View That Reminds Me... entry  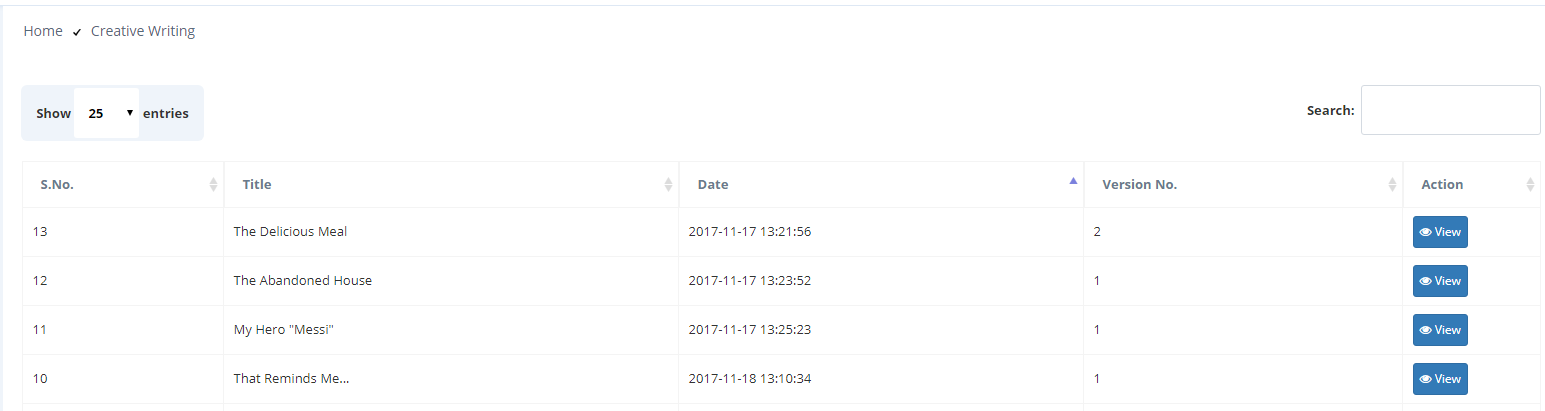1440,379
